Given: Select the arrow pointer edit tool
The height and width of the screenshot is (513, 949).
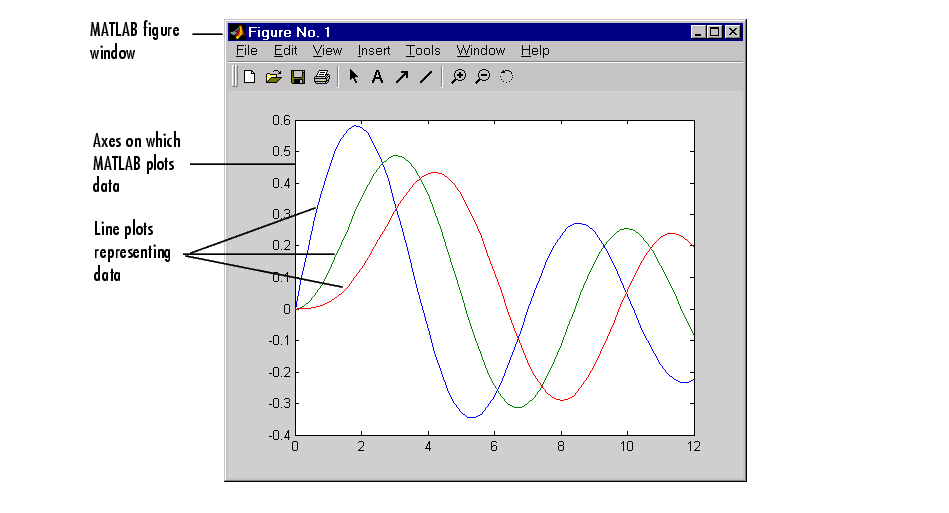Looking at the screenshot, I should [x=353, y=77].
